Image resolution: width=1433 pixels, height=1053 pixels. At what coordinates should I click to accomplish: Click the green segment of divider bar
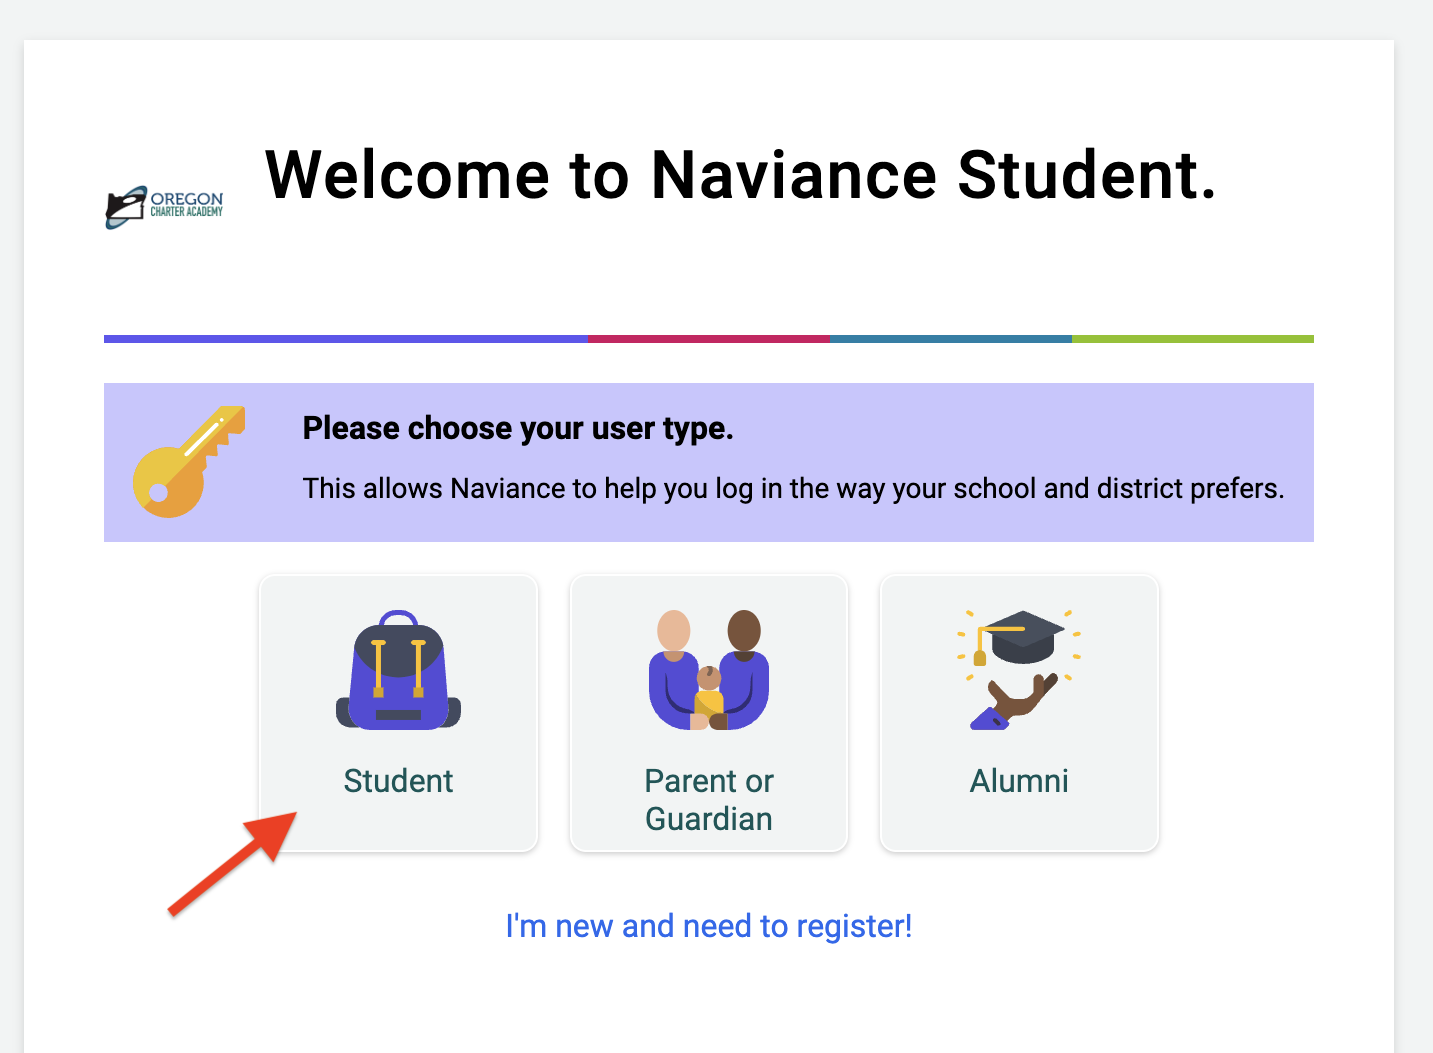[x=1193, y=339]
